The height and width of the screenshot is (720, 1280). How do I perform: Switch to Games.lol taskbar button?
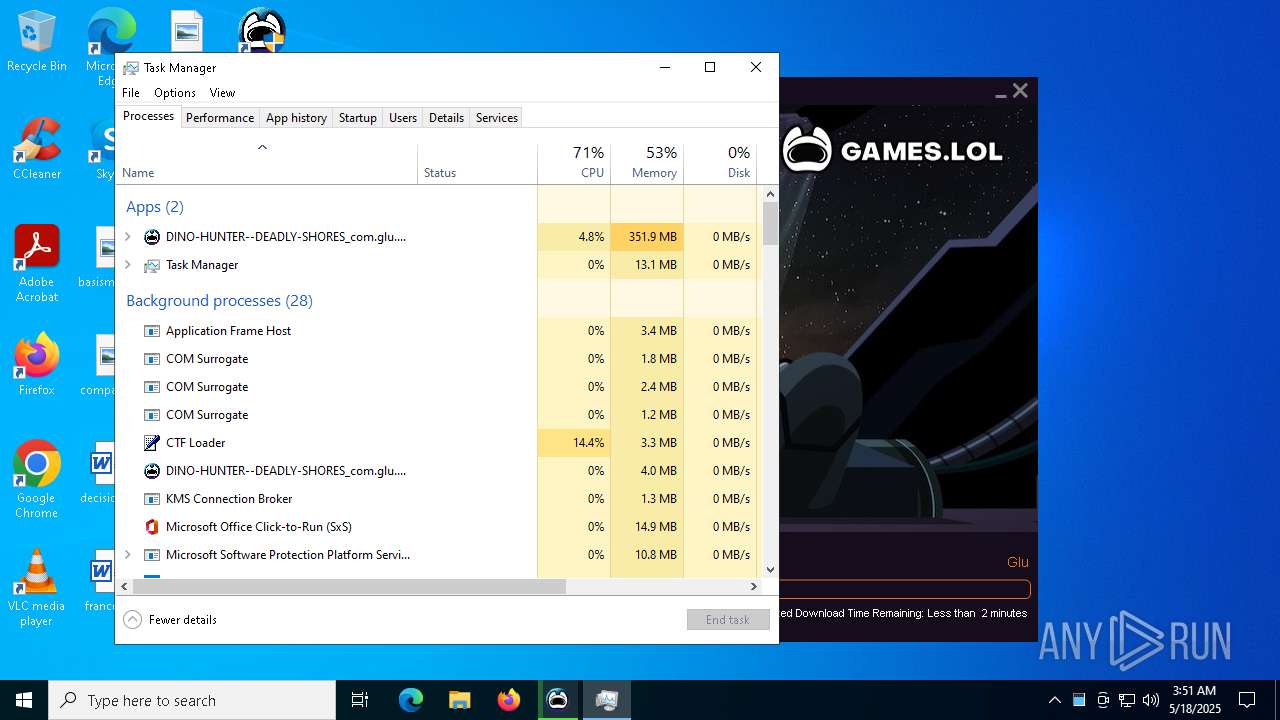(557, 700)
